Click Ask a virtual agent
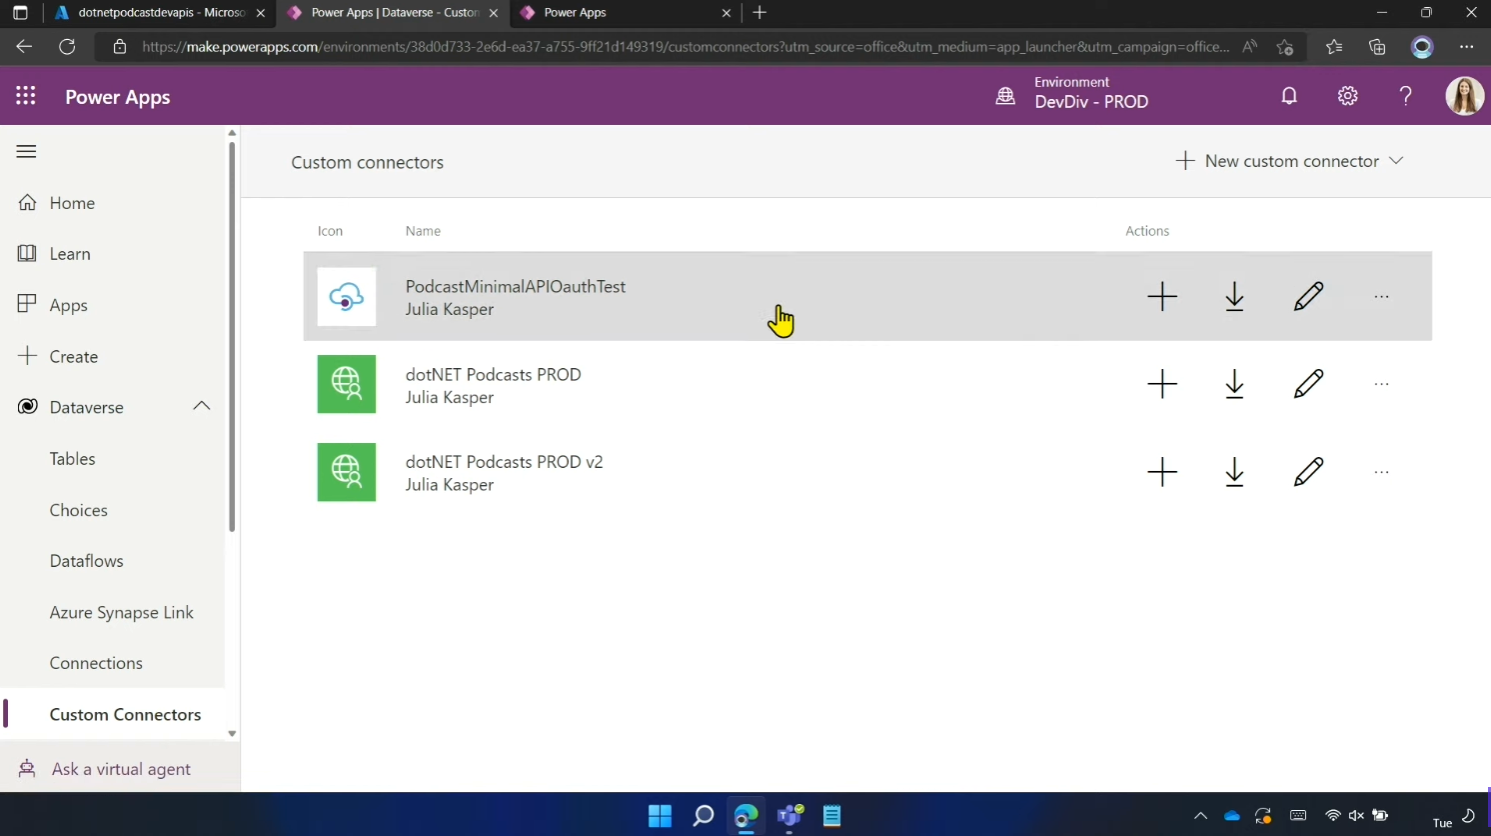The image size is (1491, 836). pyautogui.click(x=120, y=769)
